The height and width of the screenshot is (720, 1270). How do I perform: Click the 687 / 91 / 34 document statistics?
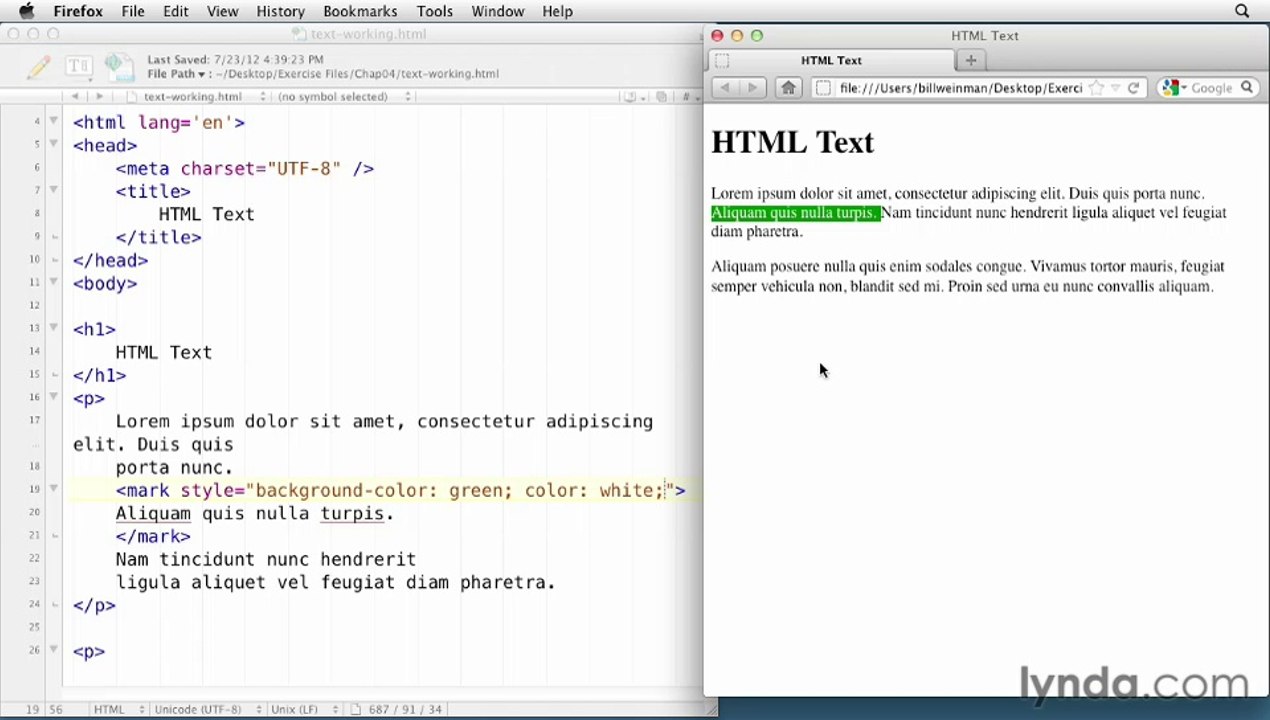pos(405,709)
